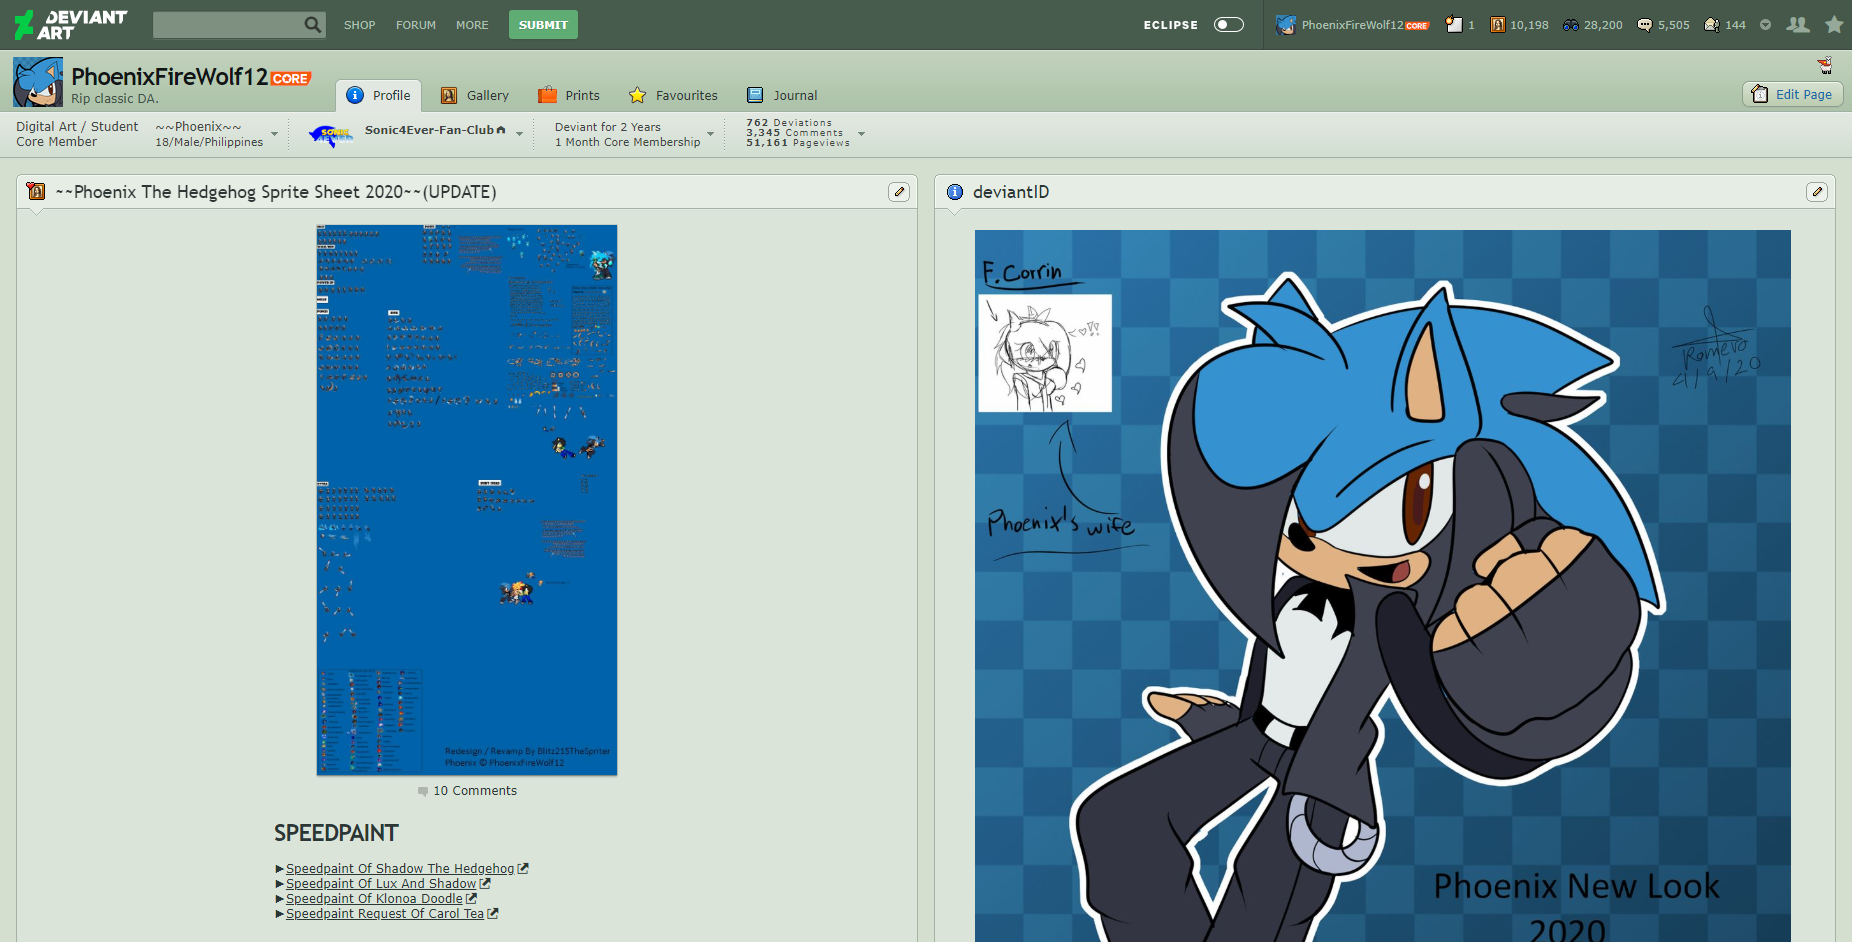Switch to the Gallery tab
1852x942 pixels.
click(475, 96)
